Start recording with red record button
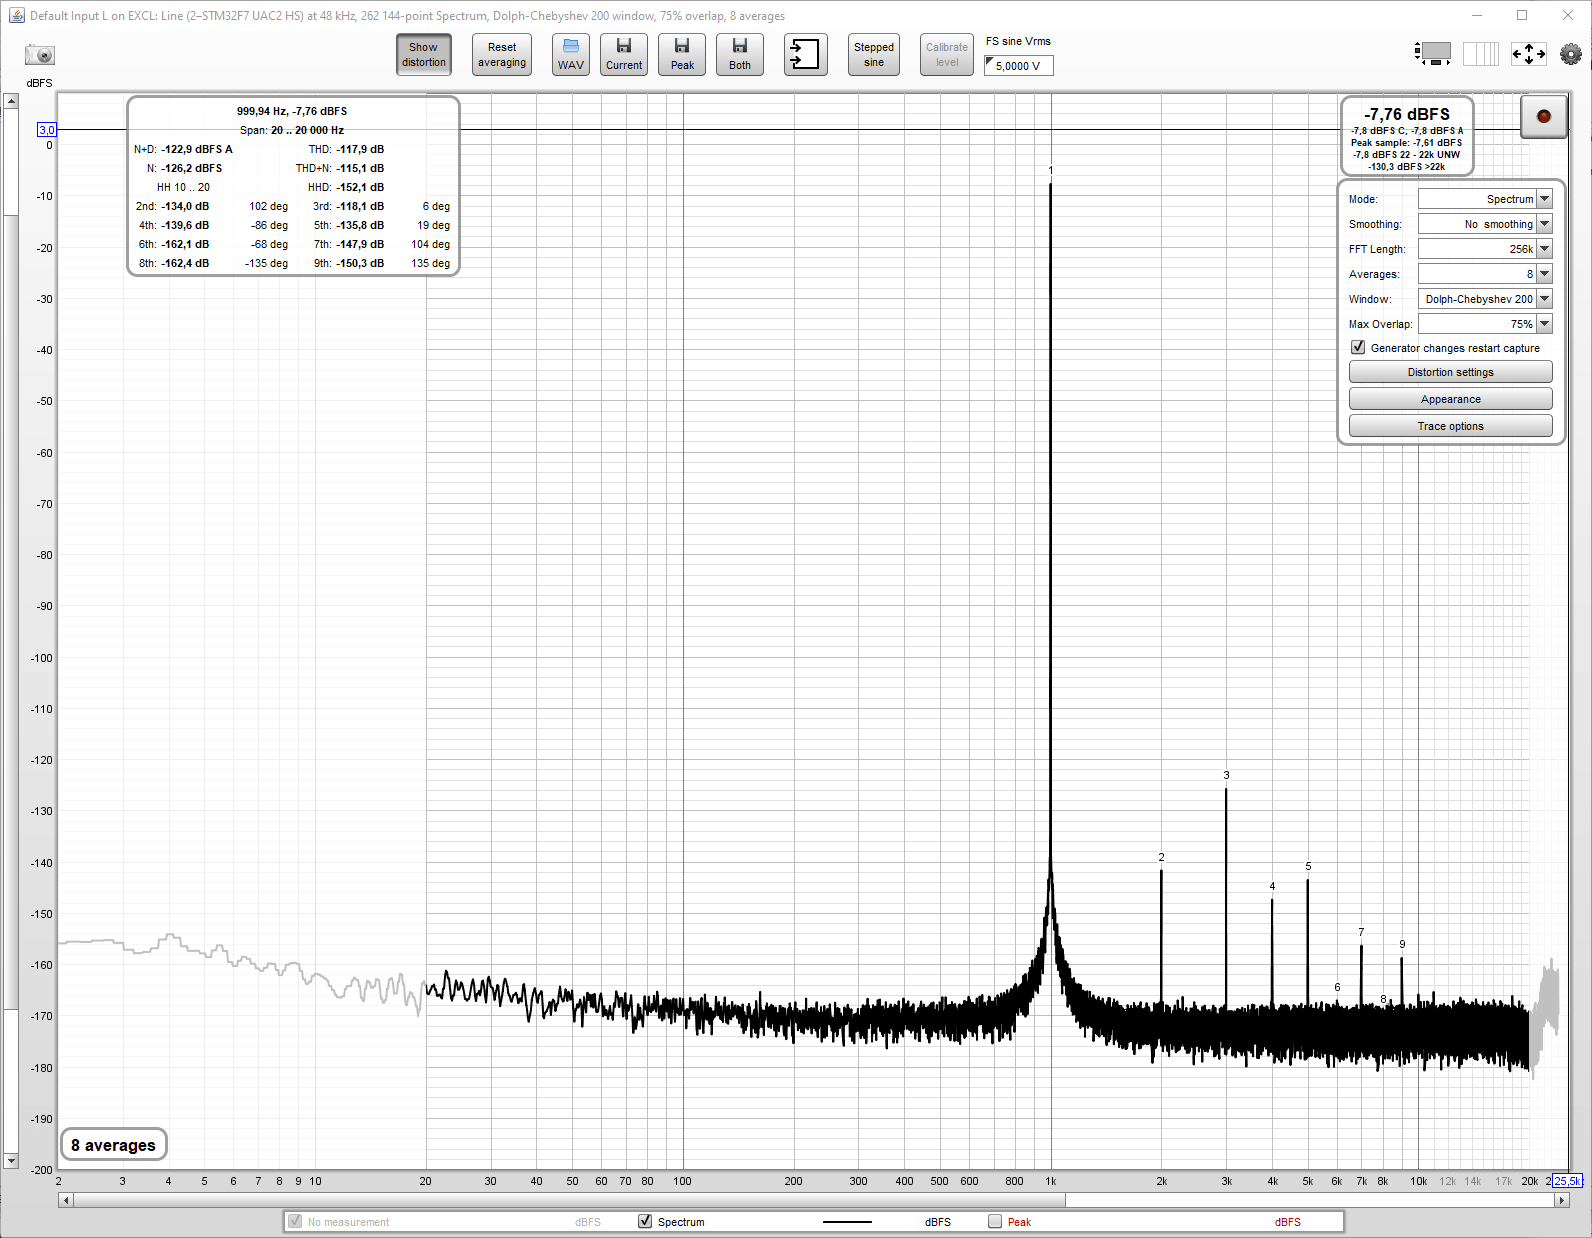 pyautogui.click(x=1543, y=116)
